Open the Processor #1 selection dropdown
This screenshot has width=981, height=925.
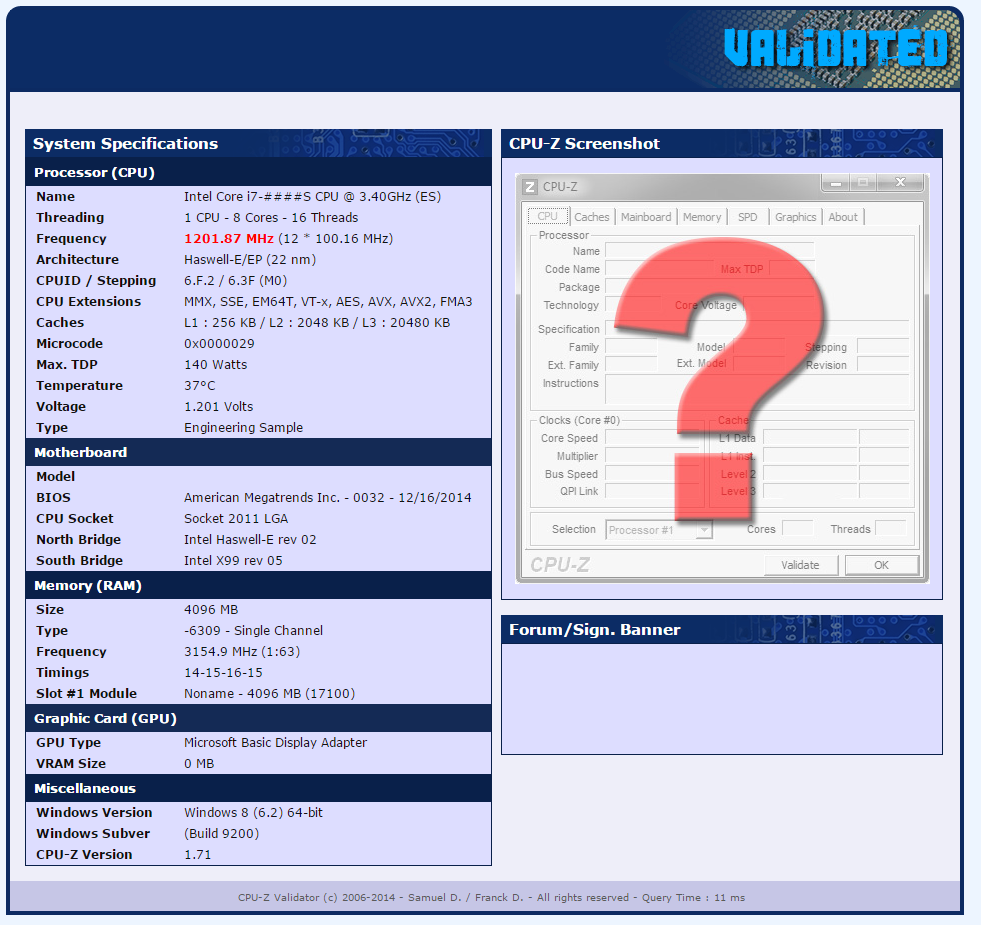(659, 530)
